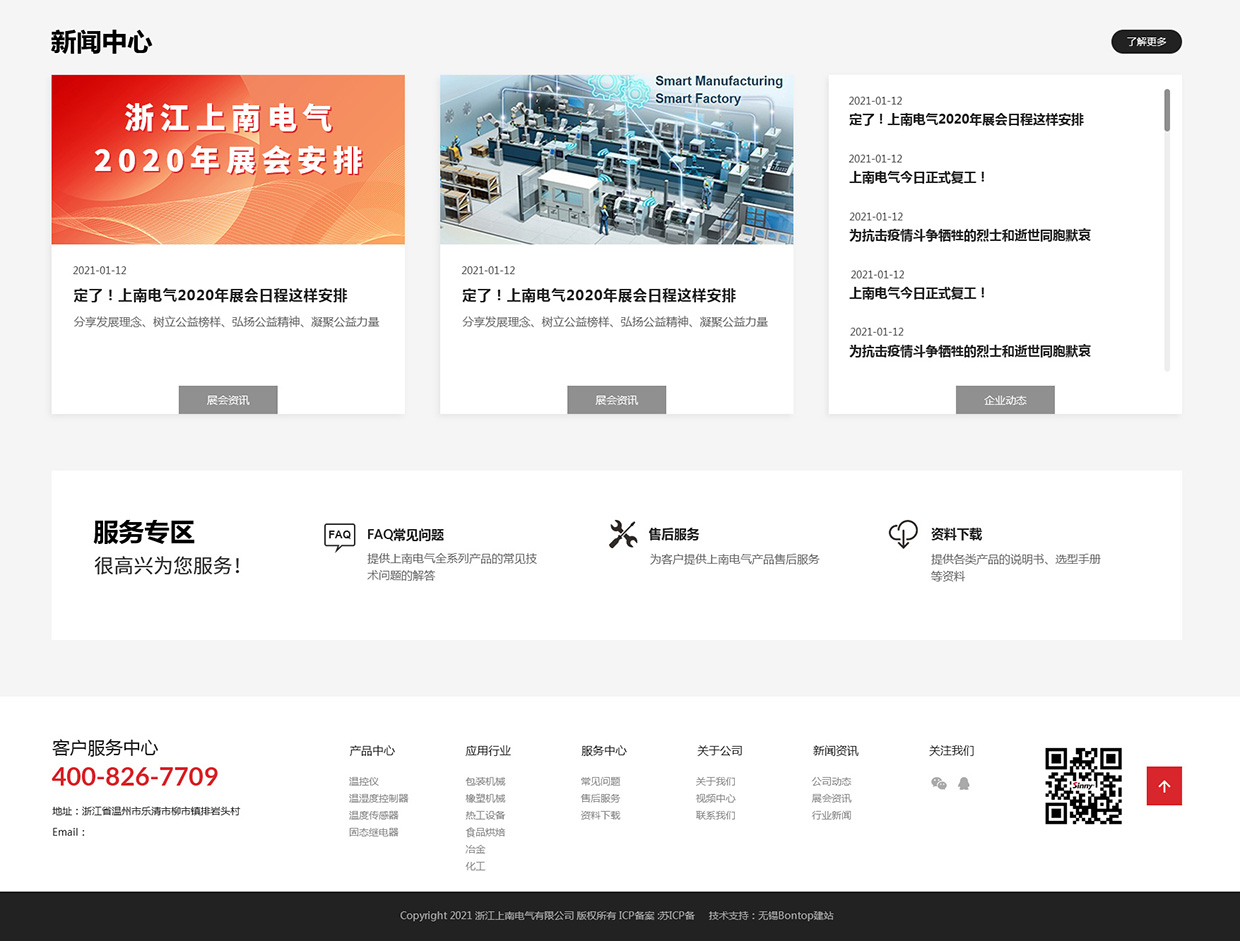Screen dimensions: 1240x941
Task: Click the 浙江上南电气 展会安排 banner image
Action: [228, 159]
